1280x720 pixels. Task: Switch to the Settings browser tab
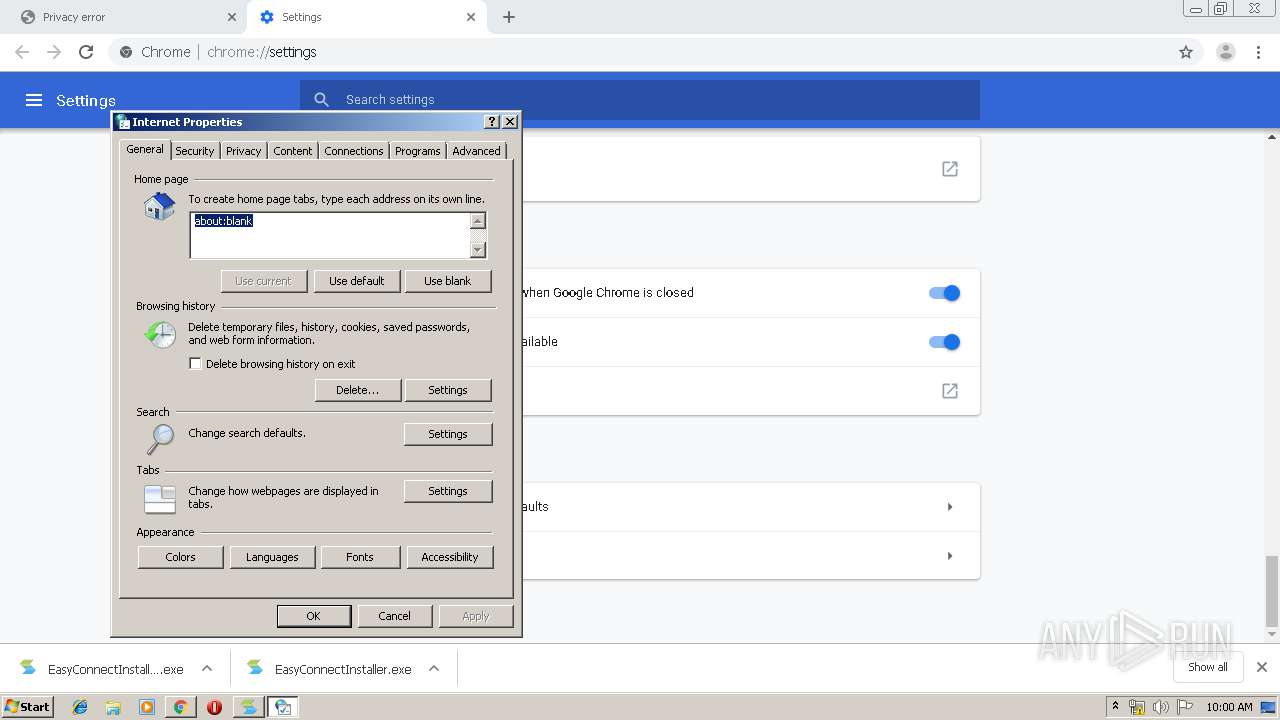(x=366, y=17)
